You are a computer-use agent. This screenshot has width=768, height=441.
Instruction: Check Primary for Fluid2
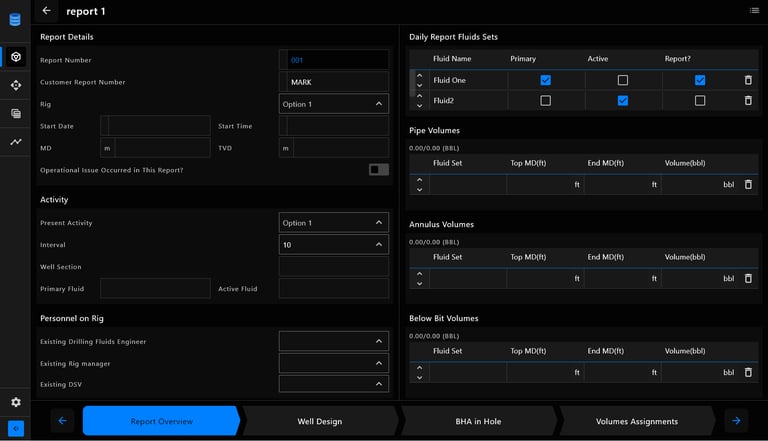pyautogui.click(x=545, y=100)
